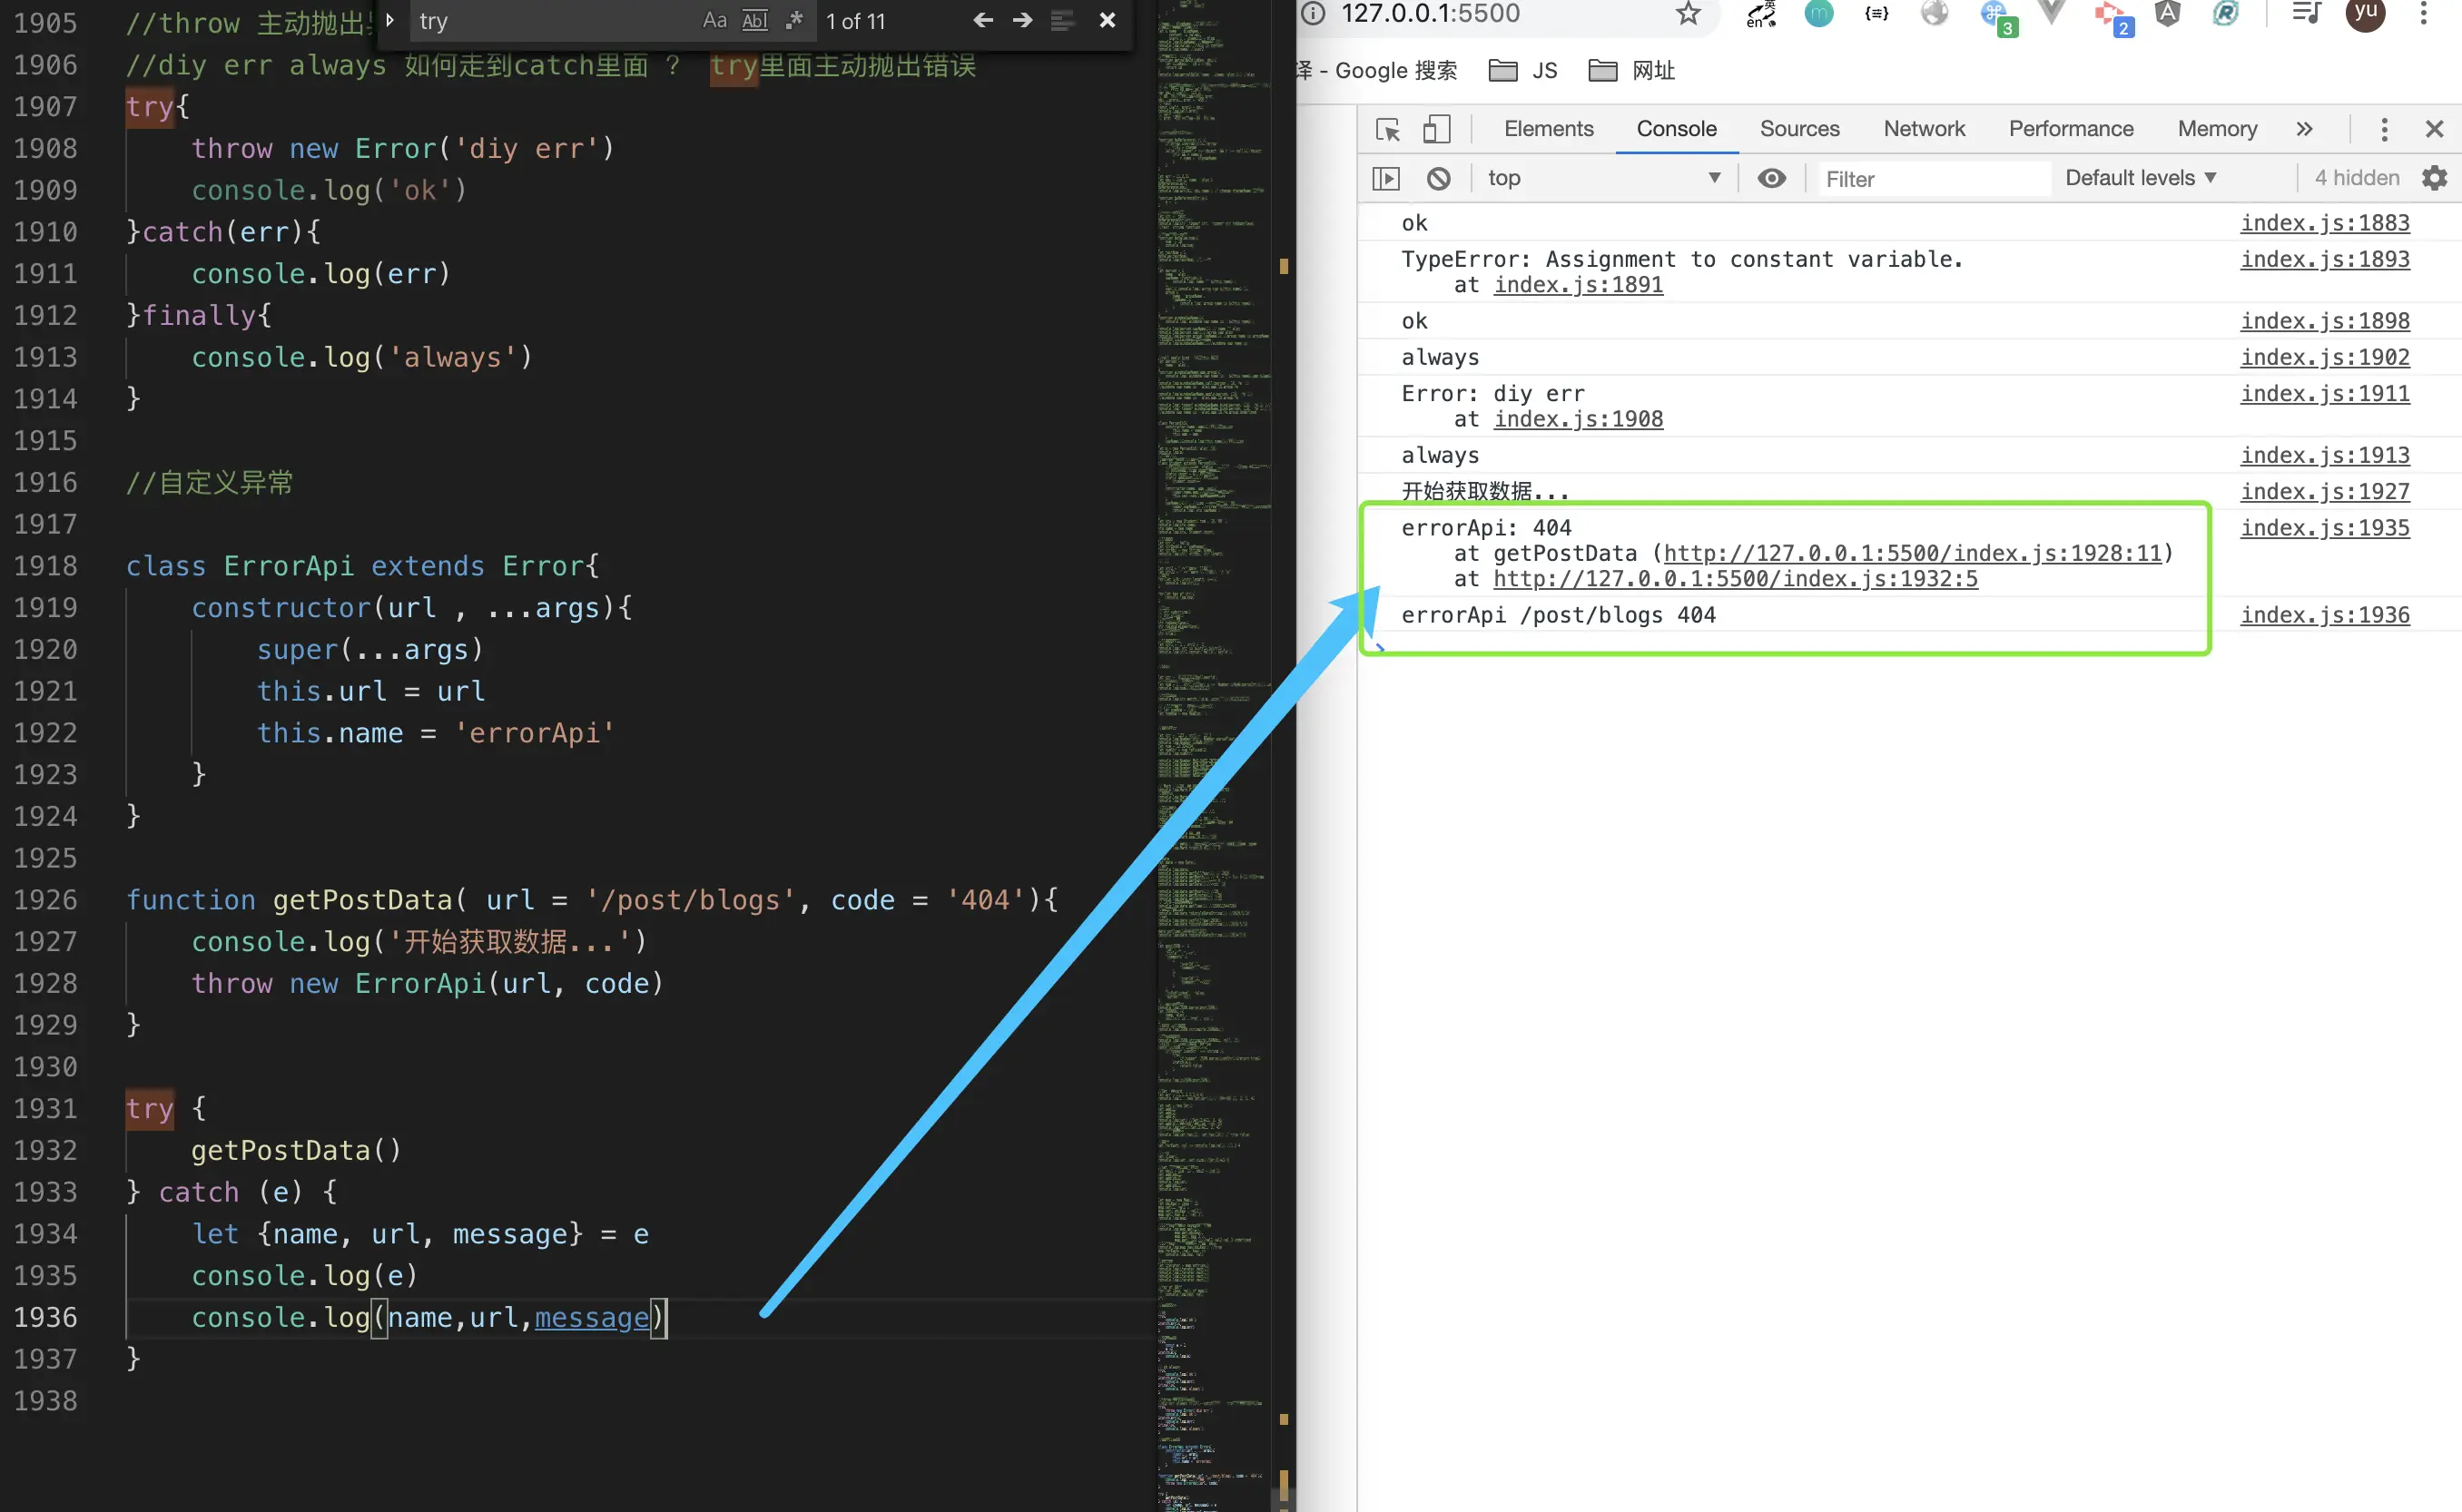Screen dimensions: 2462x1512
Task: Open source link index.js:1883
Action: point(2324,223)
